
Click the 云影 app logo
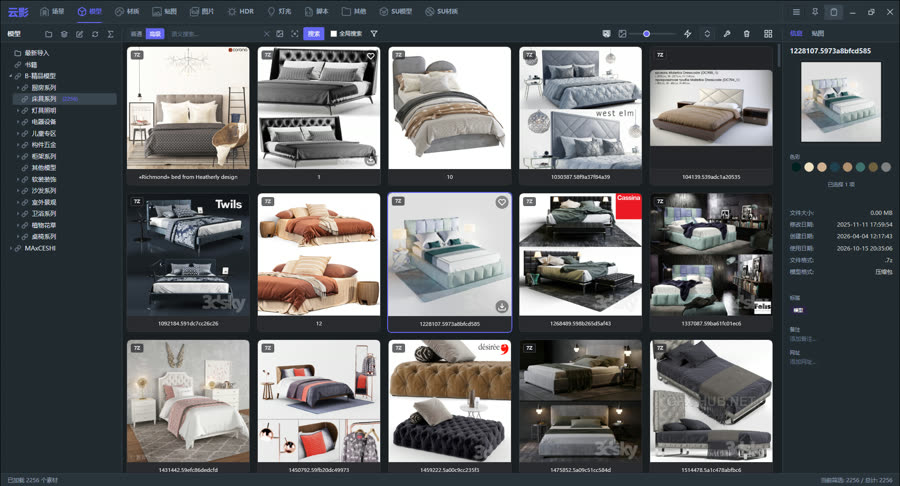pyautogui.click(x=18, y=11)
